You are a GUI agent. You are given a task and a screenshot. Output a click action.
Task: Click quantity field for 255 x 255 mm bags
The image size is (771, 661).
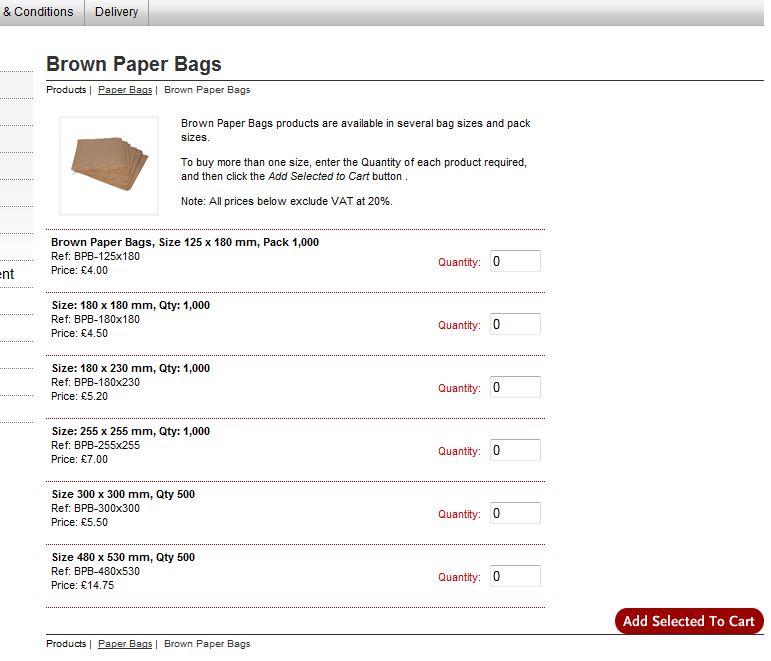click(515, 450)
